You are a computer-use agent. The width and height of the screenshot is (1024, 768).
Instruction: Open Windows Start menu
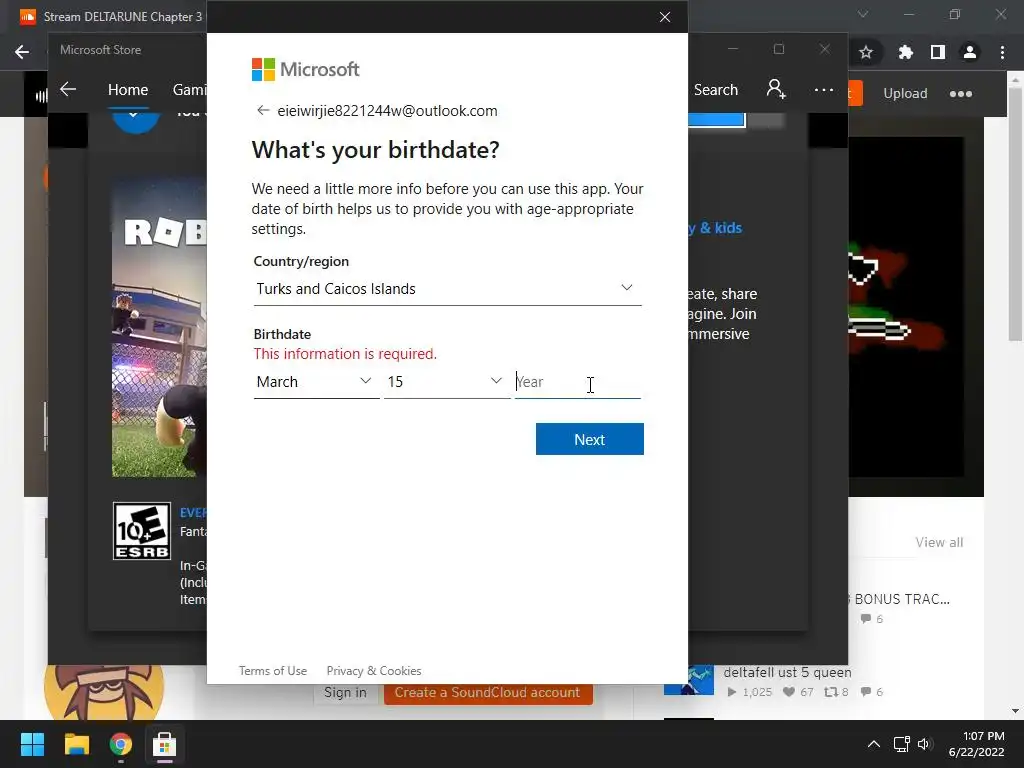[32, 744]
